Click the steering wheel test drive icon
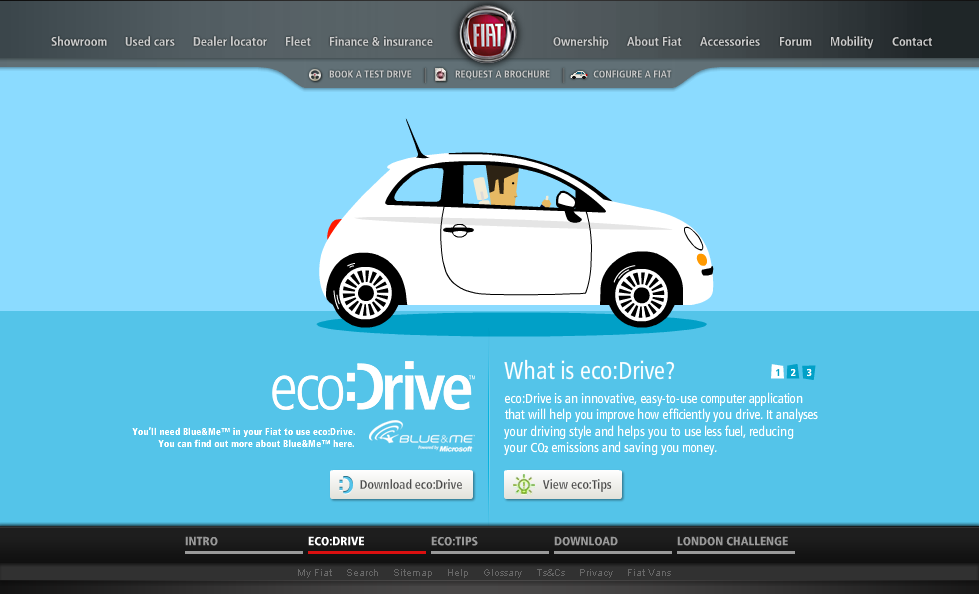The image size is (979, 594). pyautogui.click(x=315, y=75)
